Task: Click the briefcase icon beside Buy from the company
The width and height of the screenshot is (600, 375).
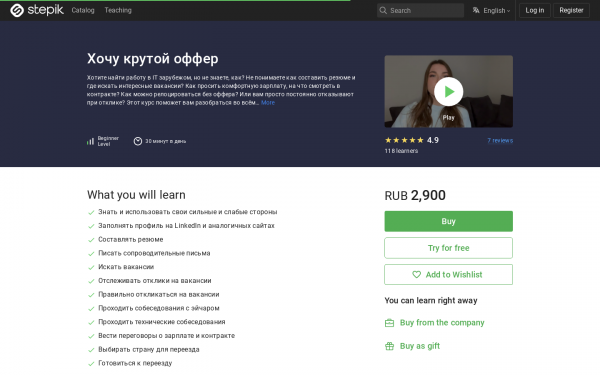Action: 389,323
